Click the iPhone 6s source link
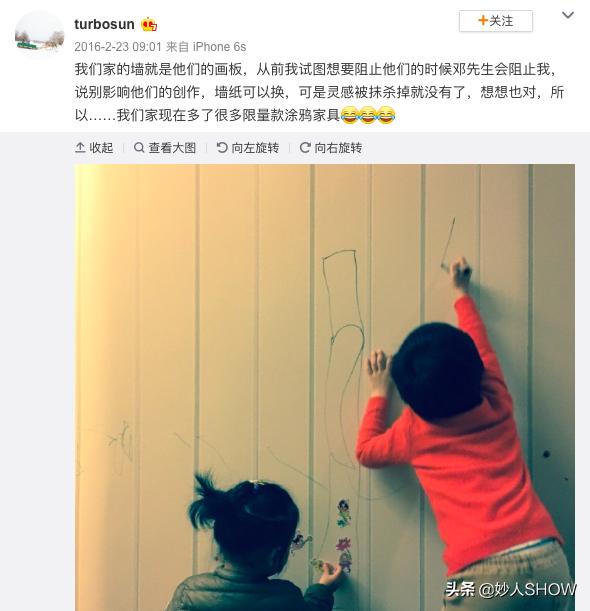The height and width of the screenshot is (611, 590). coord(219,47)
